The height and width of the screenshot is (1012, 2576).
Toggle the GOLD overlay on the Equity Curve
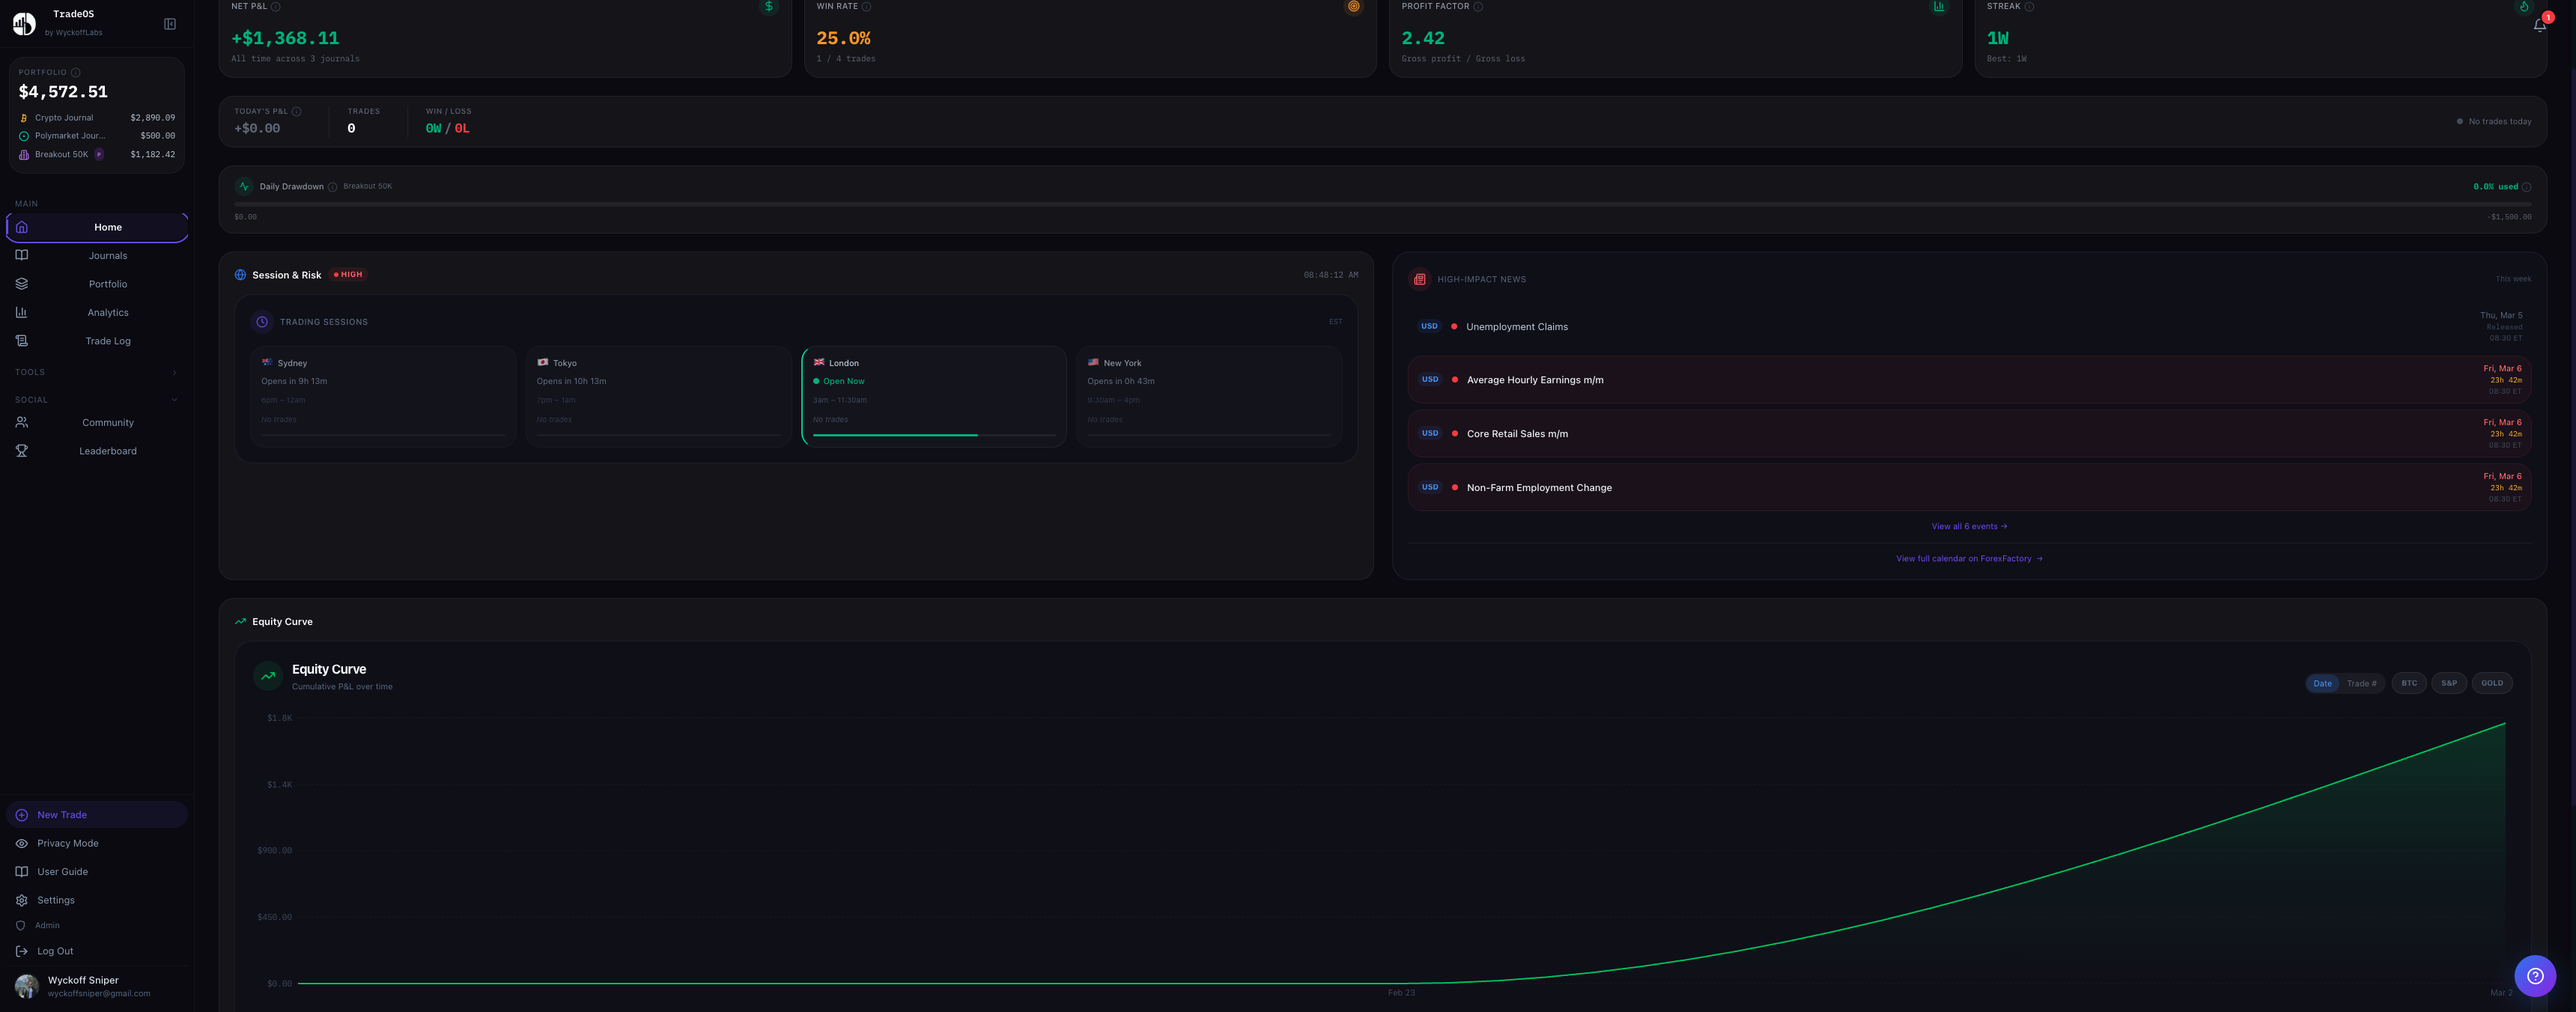[x=2492, y=683]
